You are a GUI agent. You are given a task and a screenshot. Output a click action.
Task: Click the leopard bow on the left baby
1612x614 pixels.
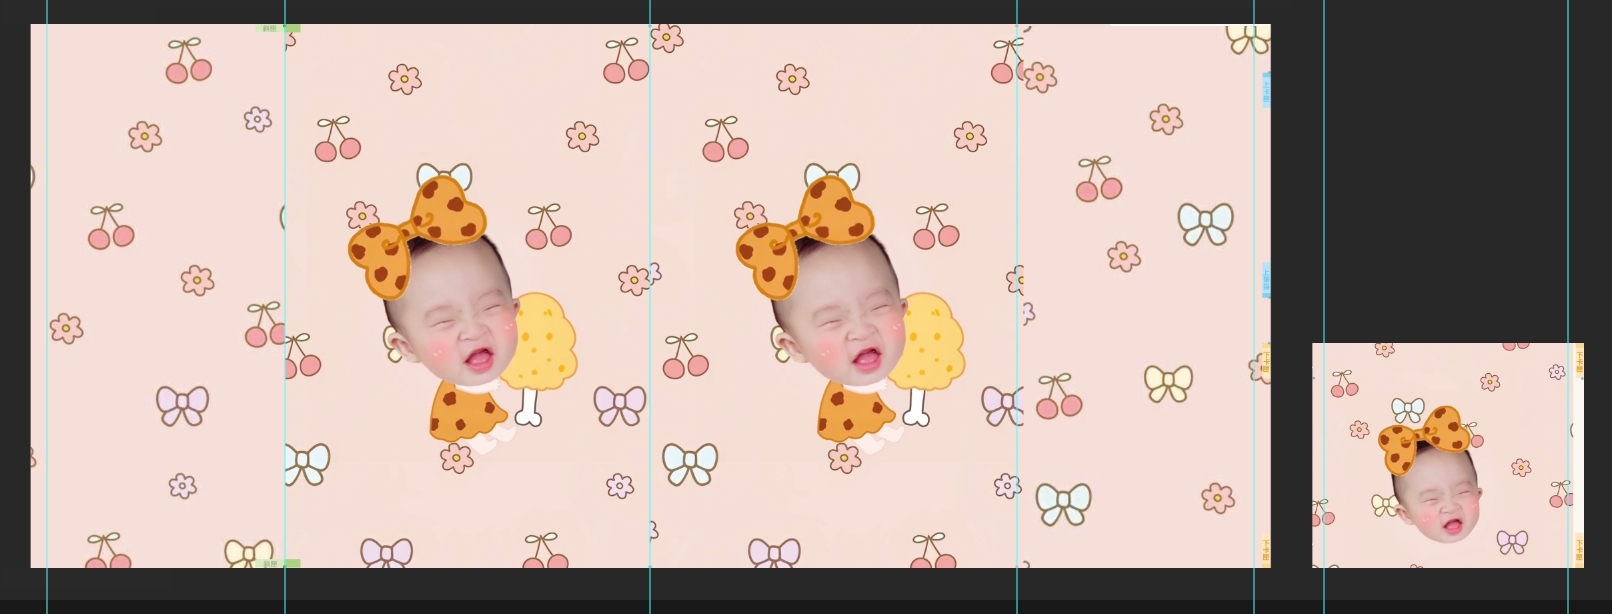[x=418, y=235]
